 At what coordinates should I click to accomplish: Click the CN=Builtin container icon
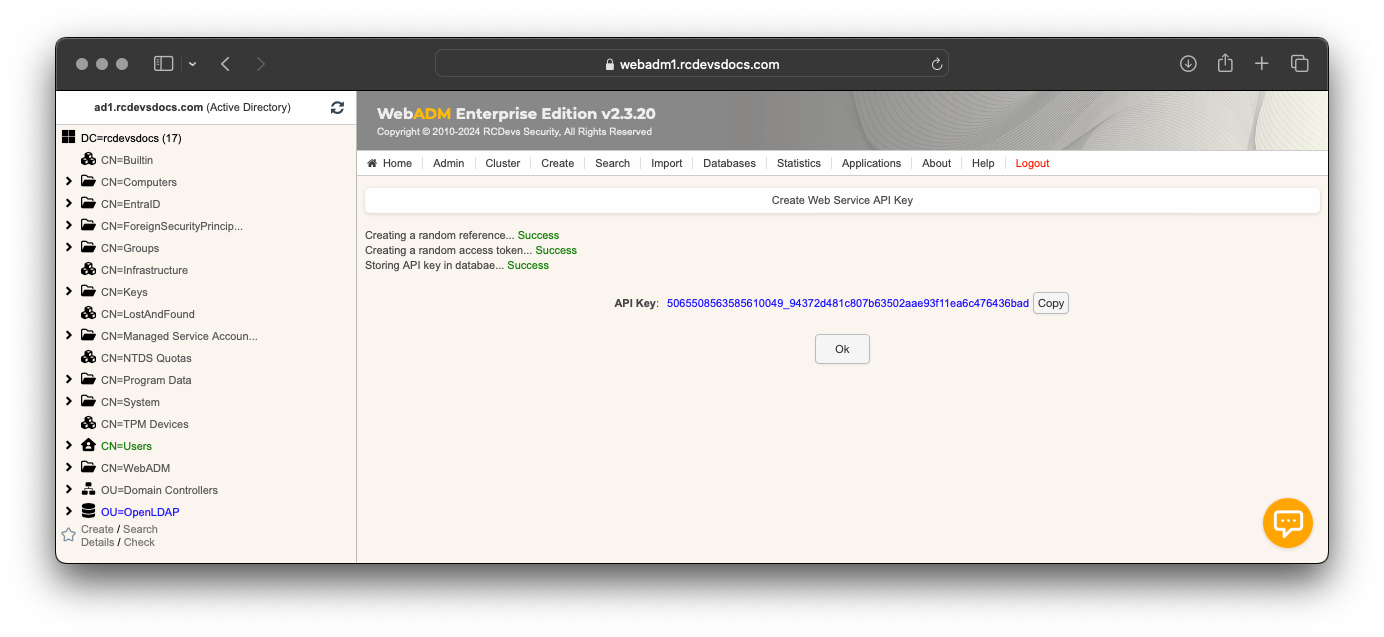point(89,160)
